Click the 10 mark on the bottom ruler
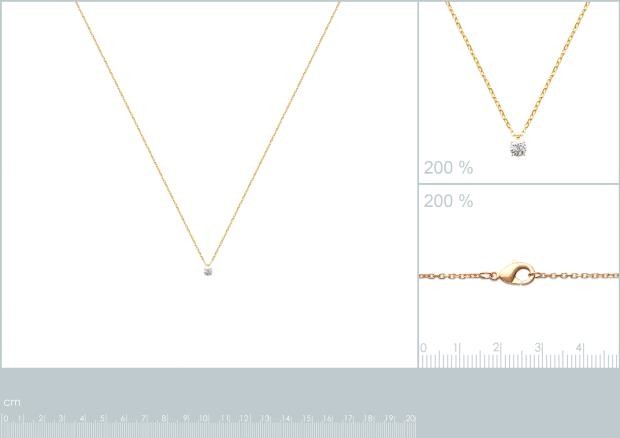Image resolution: width=620 pixels, height=438 pixels. tap(204, 418)
